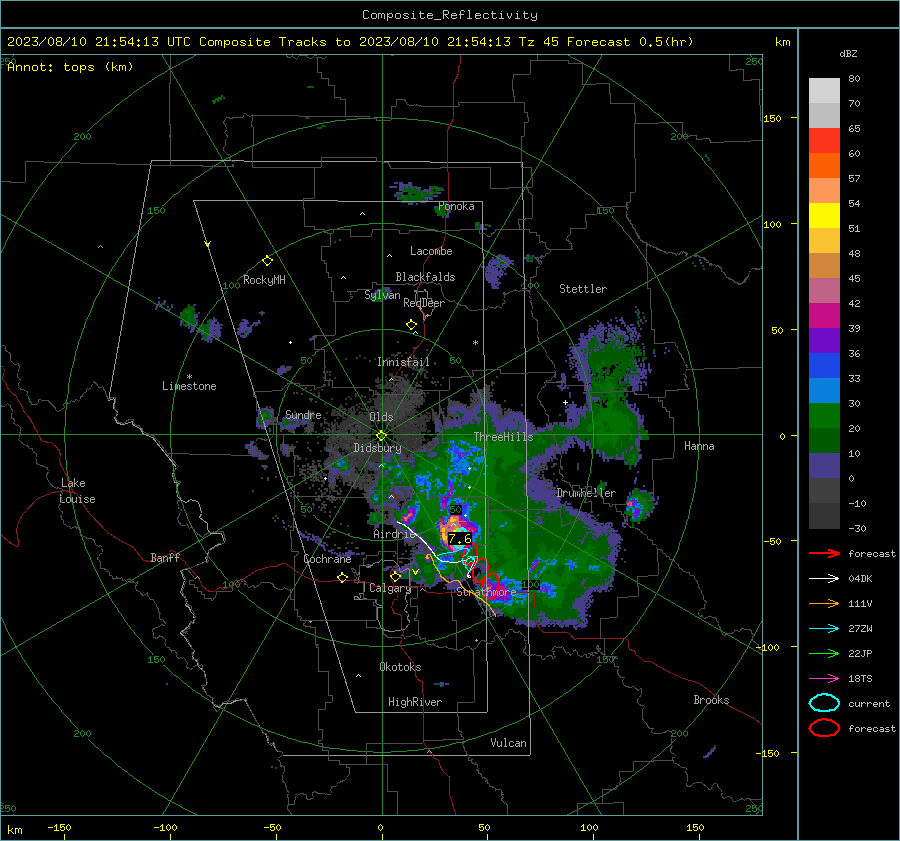This screenshot has width=900, height=841.
Task: Click the RockyMH label
Action: (x=264, y=280)
